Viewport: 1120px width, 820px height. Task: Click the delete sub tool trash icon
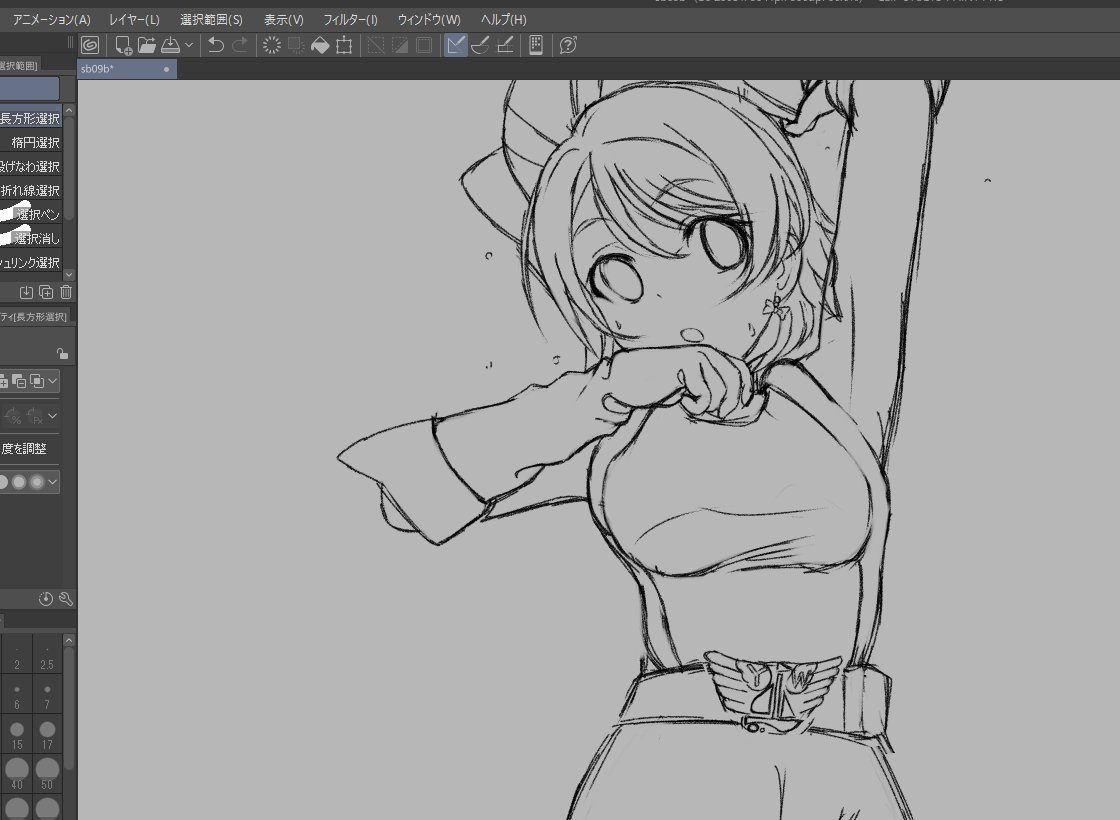tap(66, 292)
